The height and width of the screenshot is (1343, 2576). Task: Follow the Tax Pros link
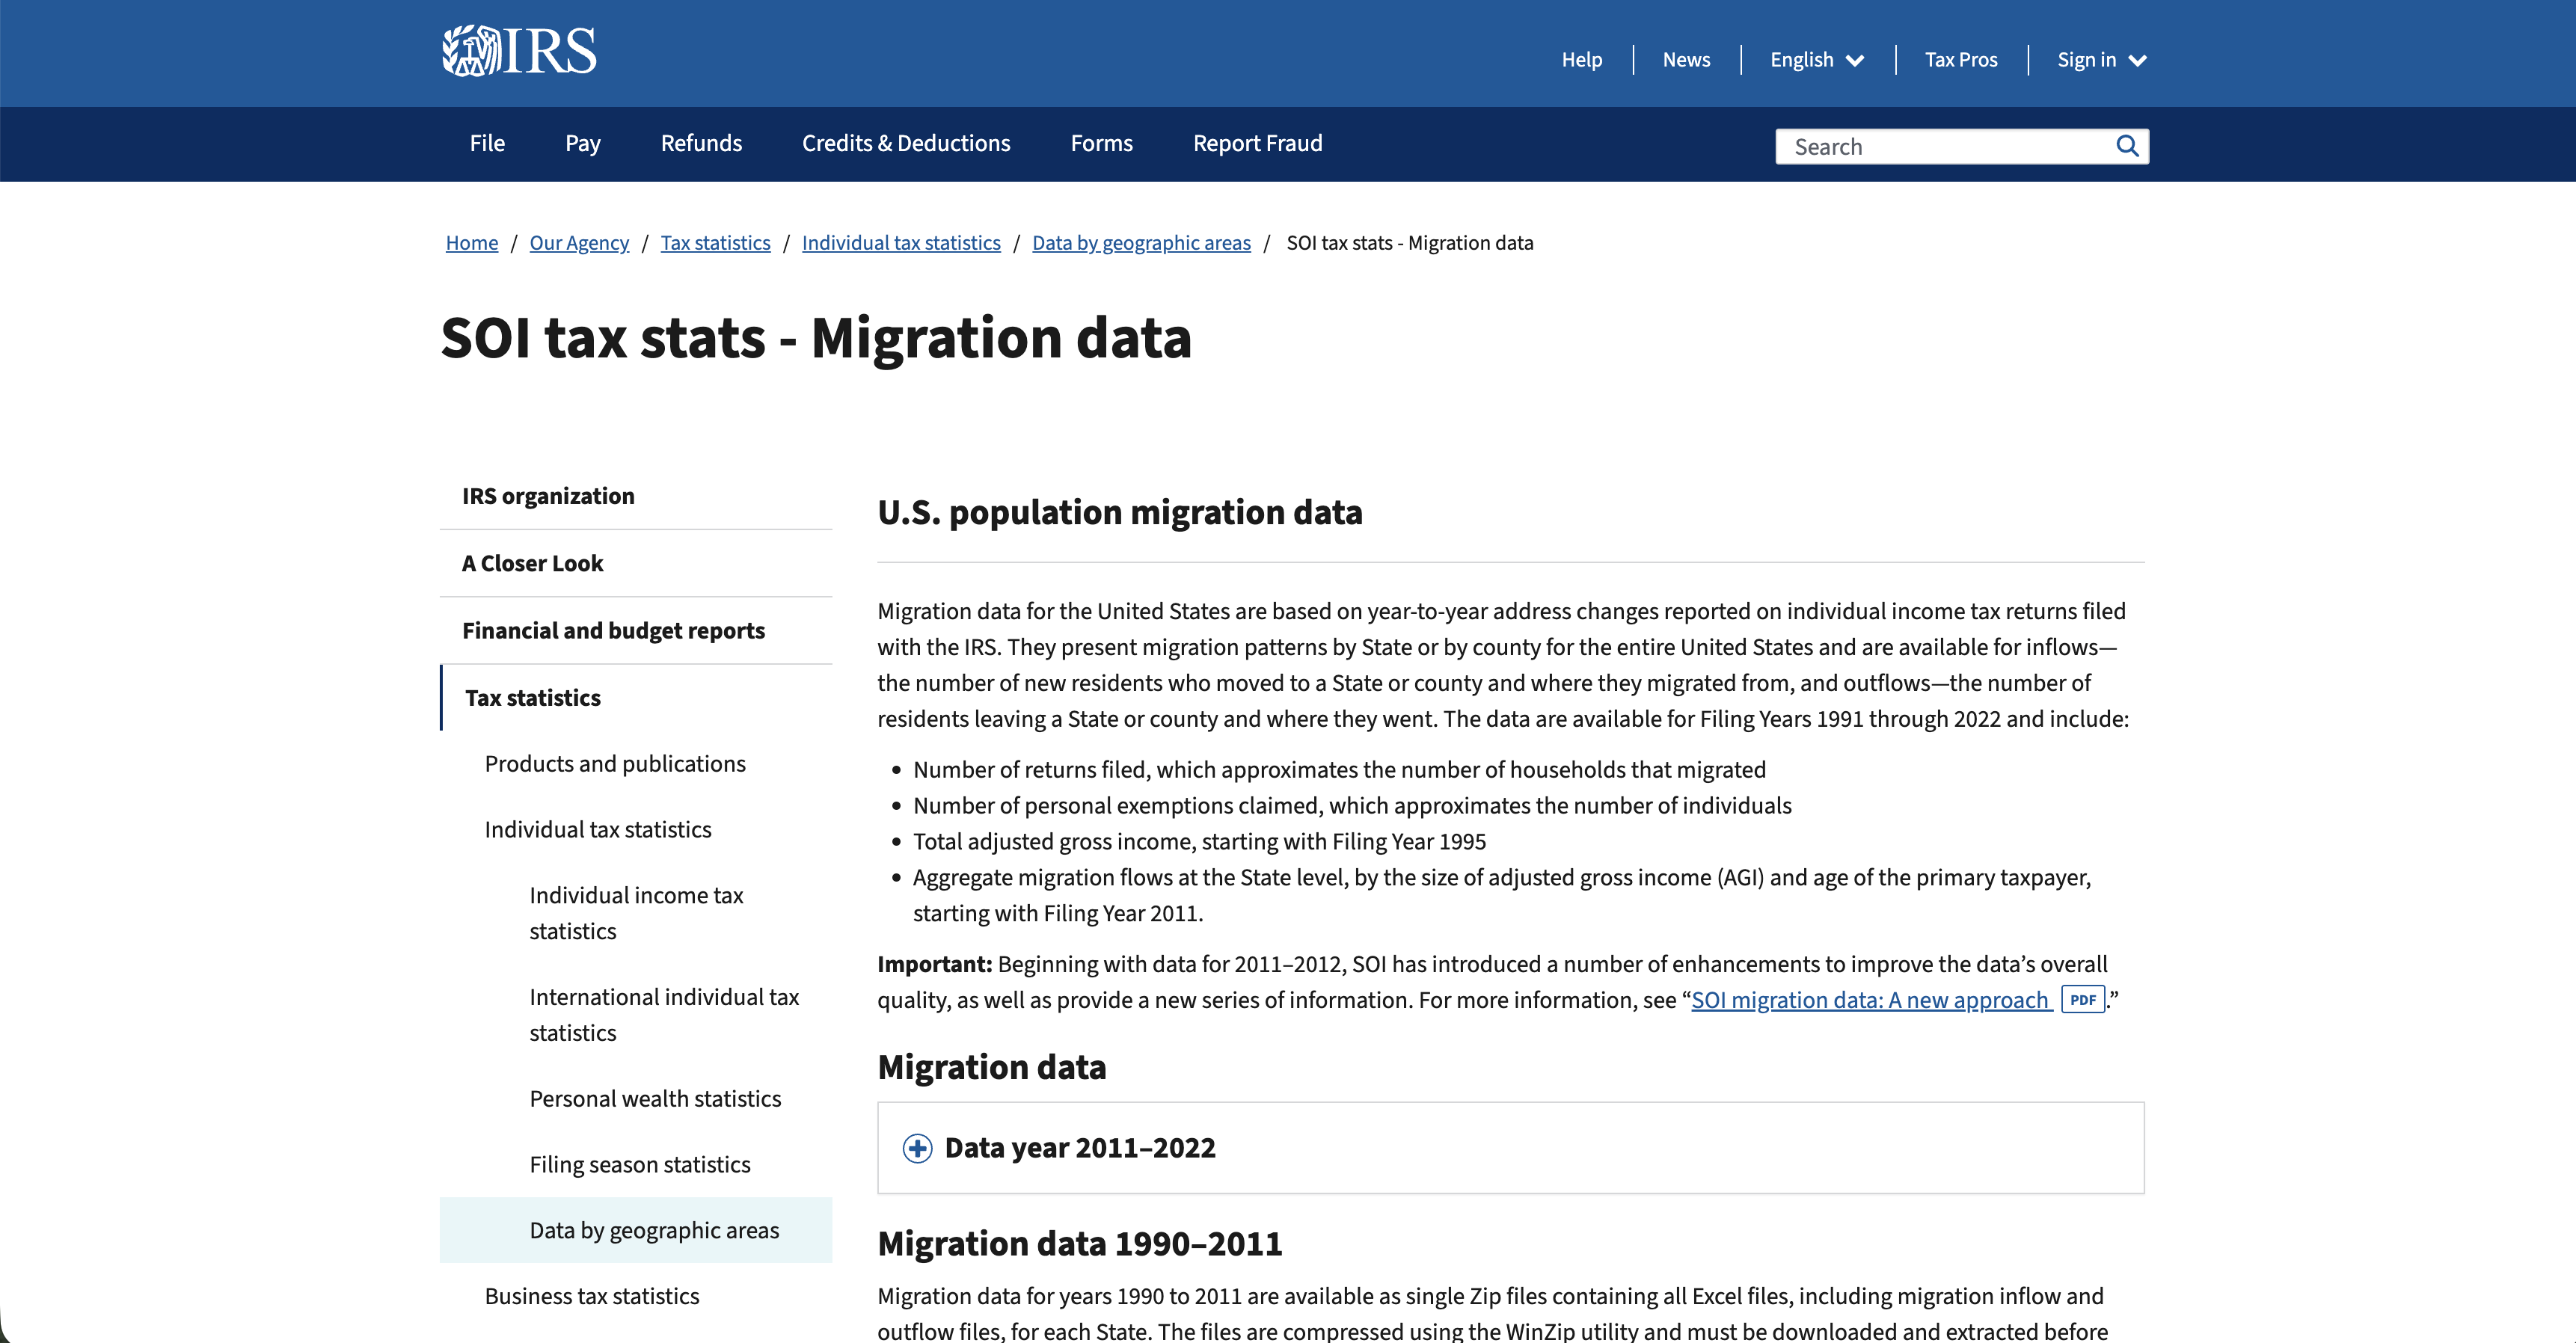click(x=1960, y=60)
